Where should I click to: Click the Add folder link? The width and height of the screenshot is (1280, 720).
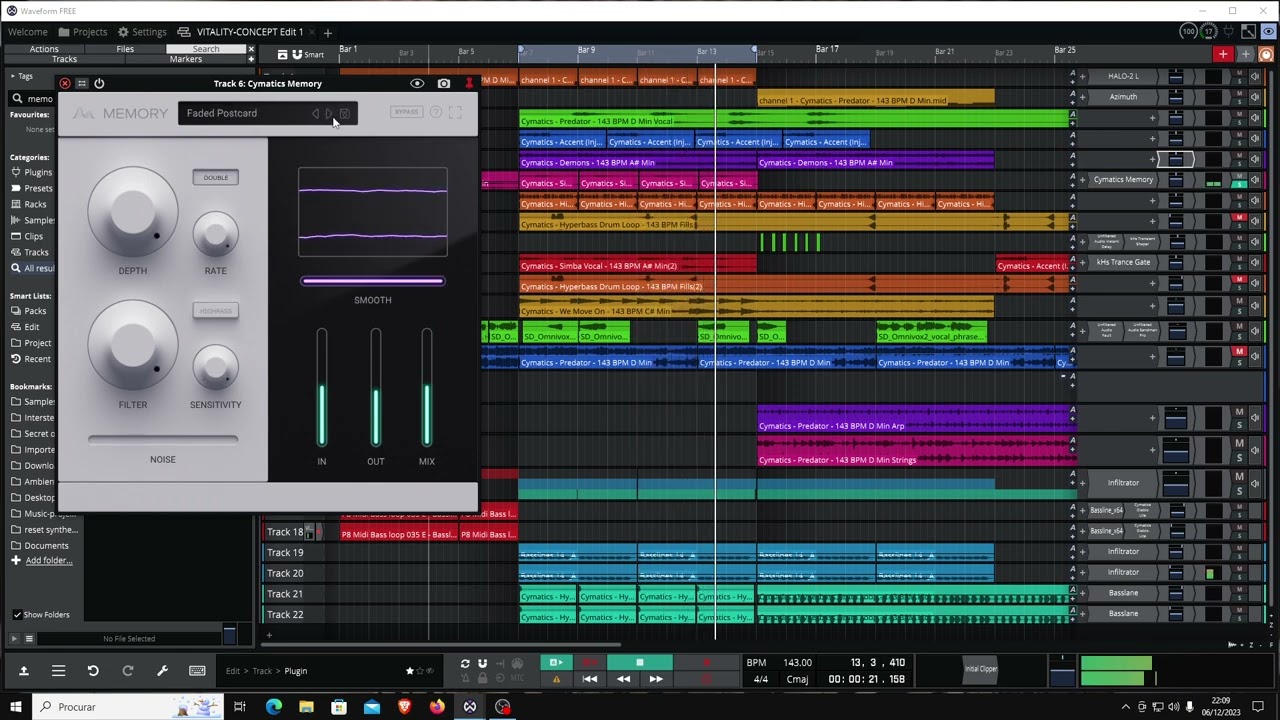[48, 561]
